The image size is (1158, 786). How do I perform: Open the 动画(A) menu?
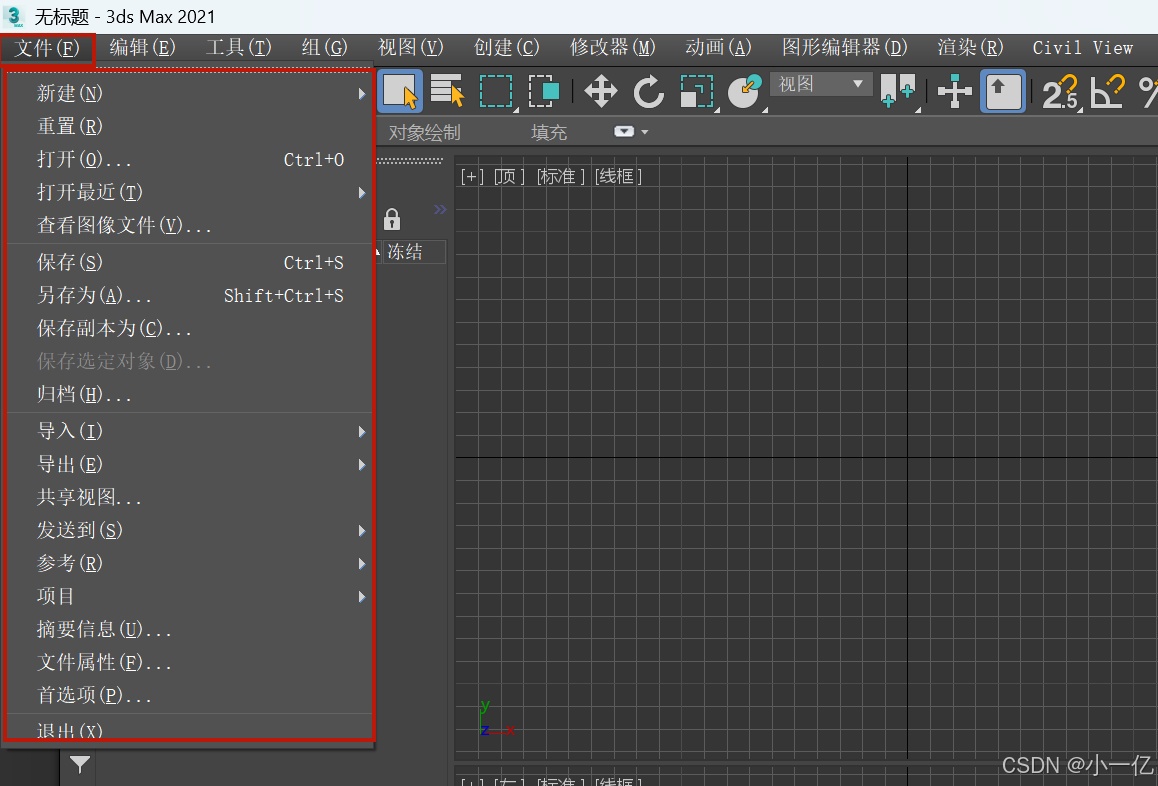(718, 48)
